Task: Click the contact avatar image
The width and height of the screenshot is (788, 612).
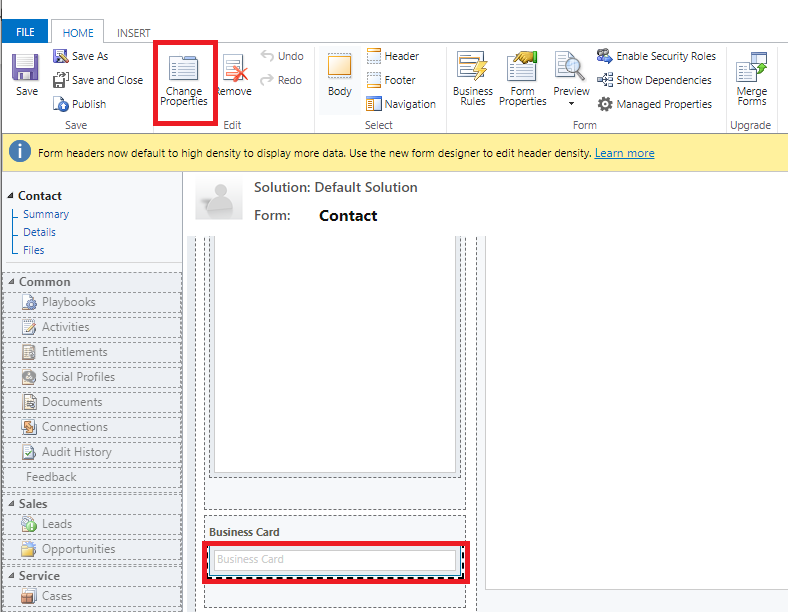Action: click(219, 198)
